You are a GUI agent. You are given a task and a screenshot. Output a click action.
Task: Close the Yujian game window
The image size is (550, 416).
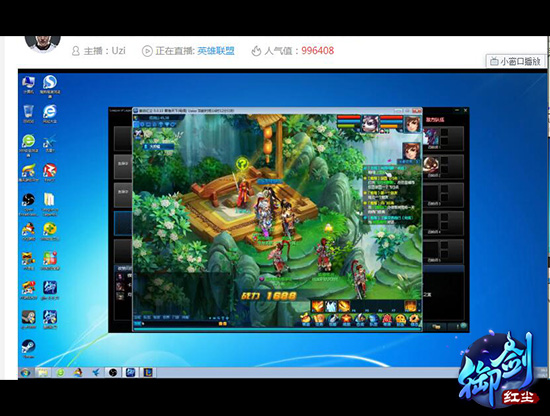pos(417,111)
